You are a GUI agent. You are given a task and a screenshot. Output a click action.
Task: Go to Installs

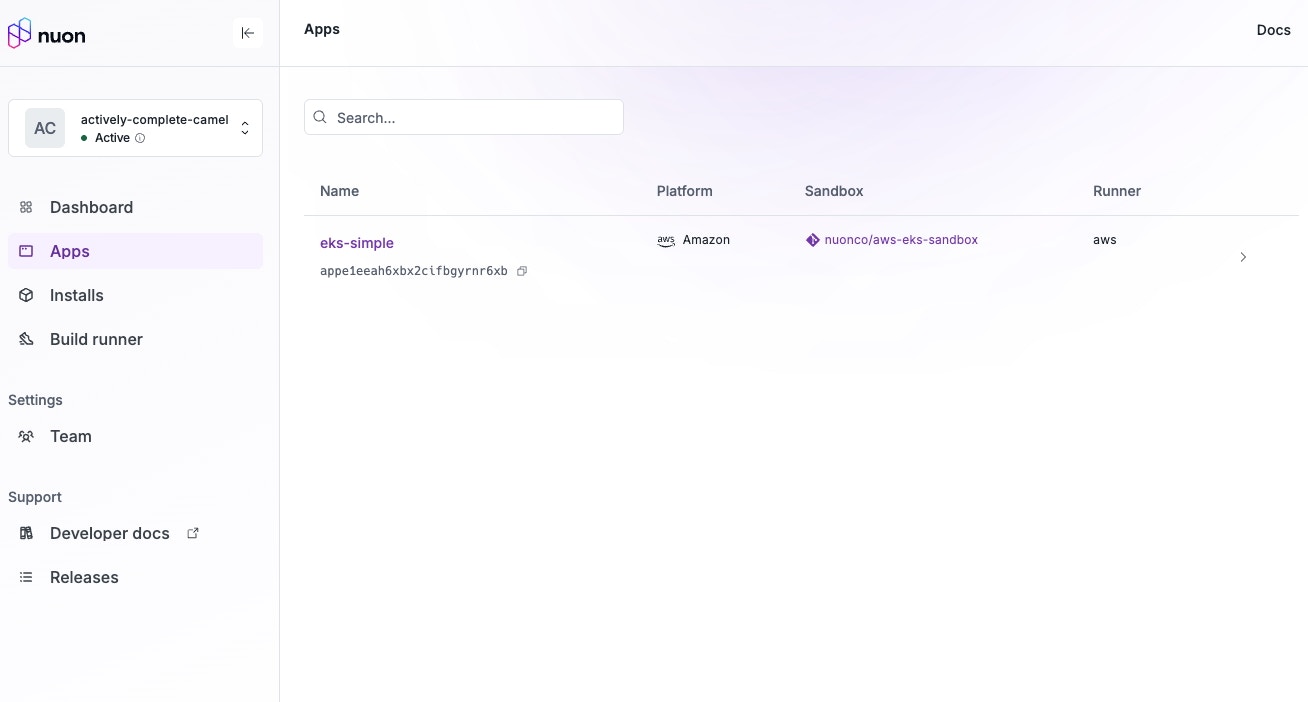(135, 295)
